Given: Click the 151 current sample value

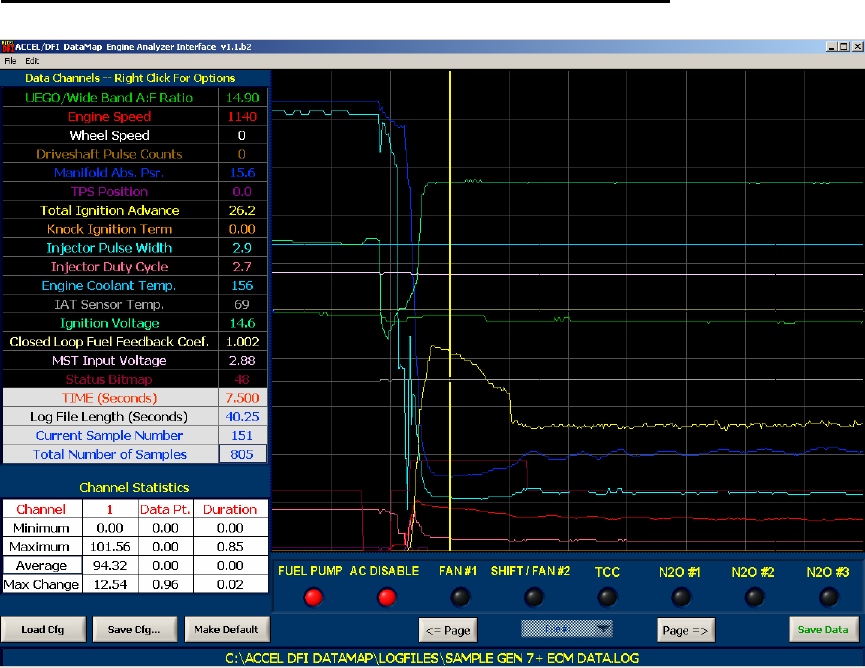Looking at the screenshot, I should 243,435.
